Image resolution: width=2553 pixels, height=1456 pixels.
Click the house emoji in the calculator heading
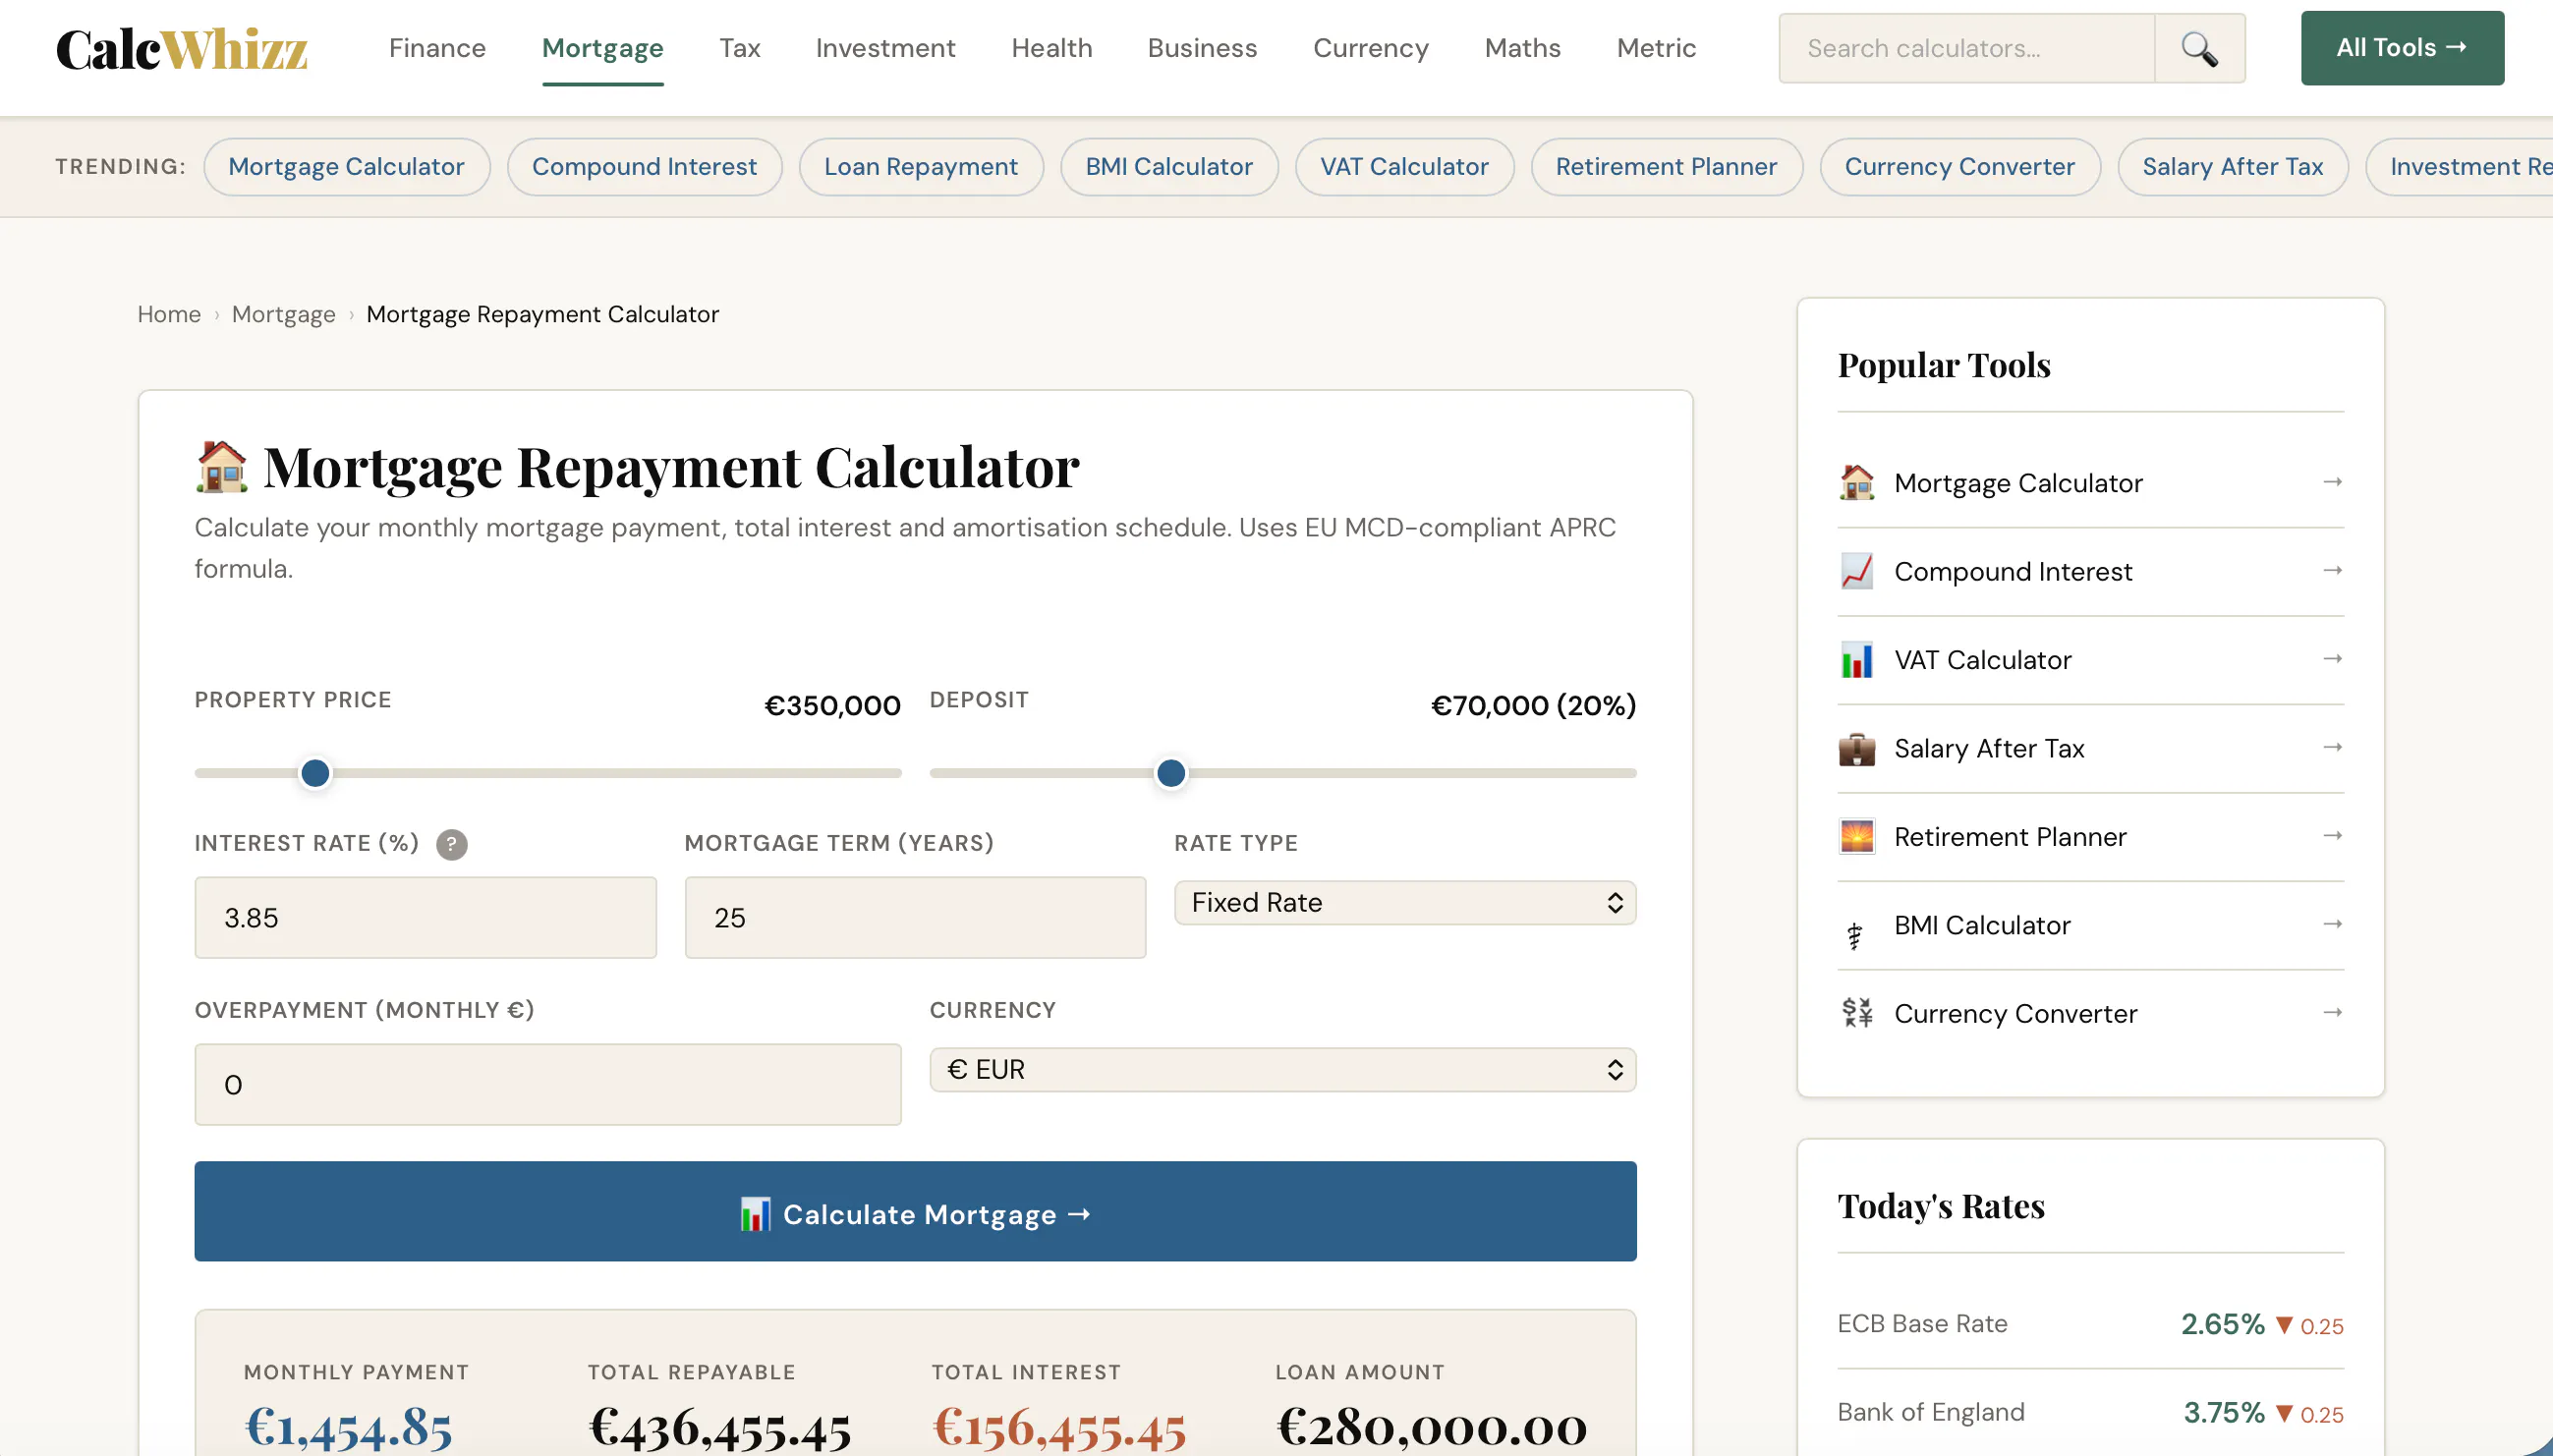[x=221, y=466]
